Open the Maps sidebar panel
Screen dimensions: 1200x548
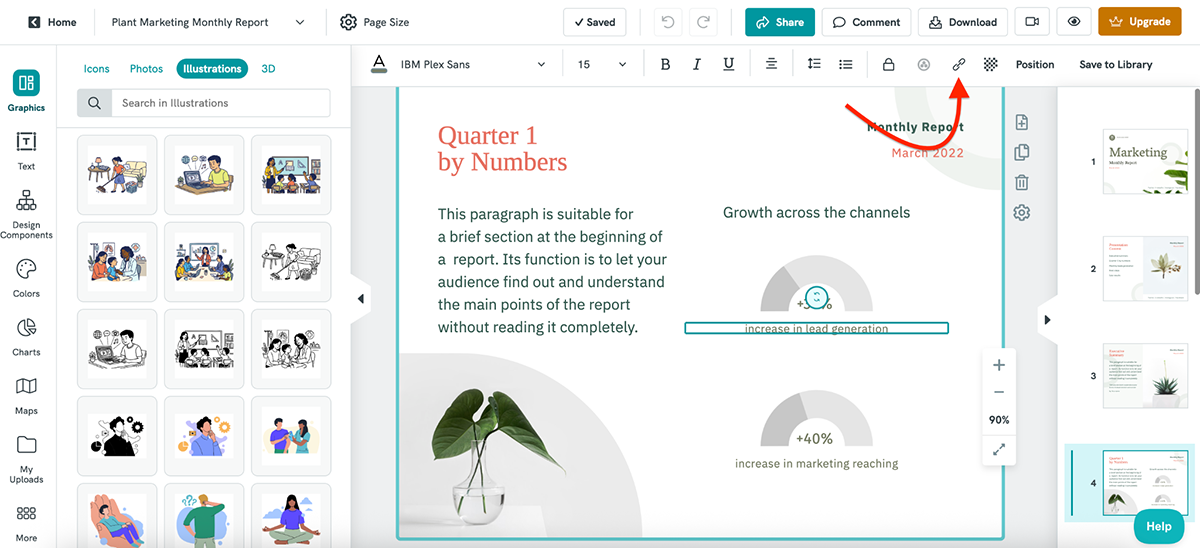pos(26,396)
